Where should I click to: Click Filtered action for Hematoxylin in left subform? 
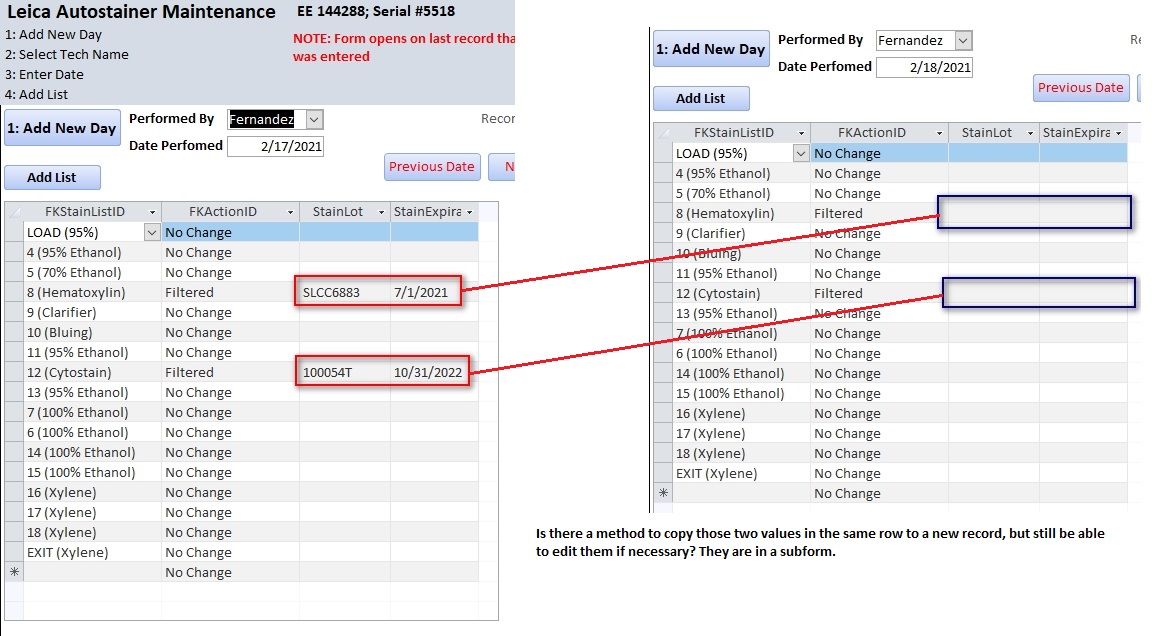pos(230,293)
